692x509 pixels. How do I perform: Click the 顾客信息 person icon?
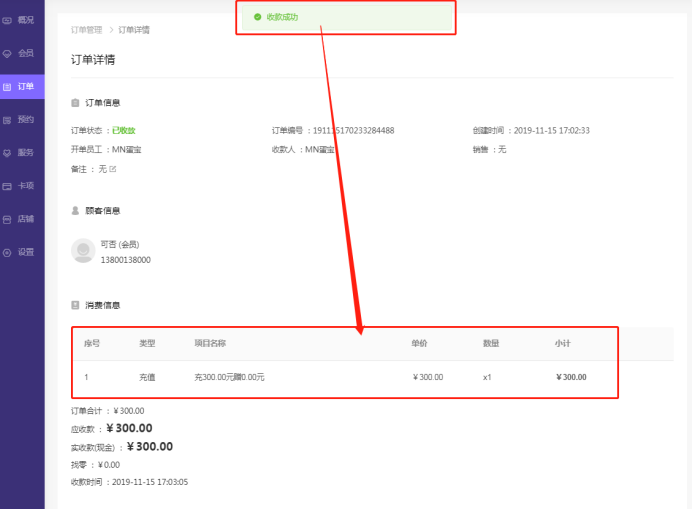(x=75, y=211)
